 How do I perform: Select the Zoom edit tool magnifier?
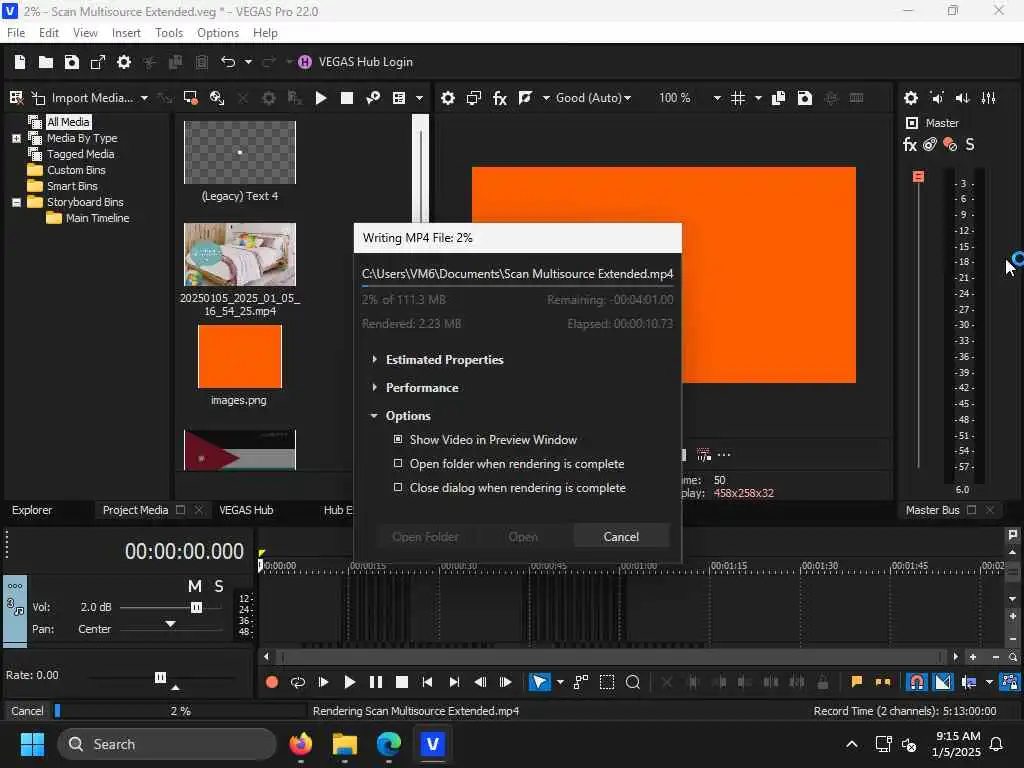click(x=632, y=682)
